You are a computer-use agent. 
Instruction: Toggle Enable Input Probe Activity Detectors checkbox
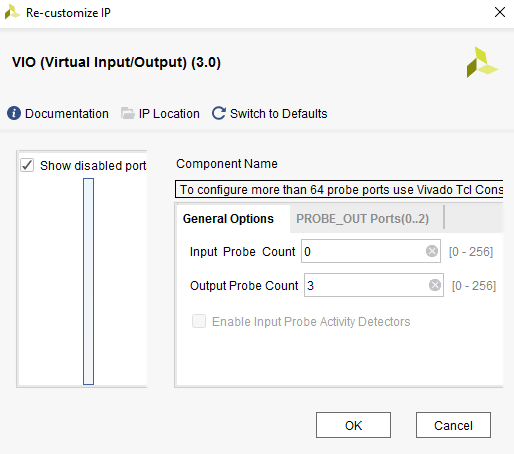(x=199, y=321)
